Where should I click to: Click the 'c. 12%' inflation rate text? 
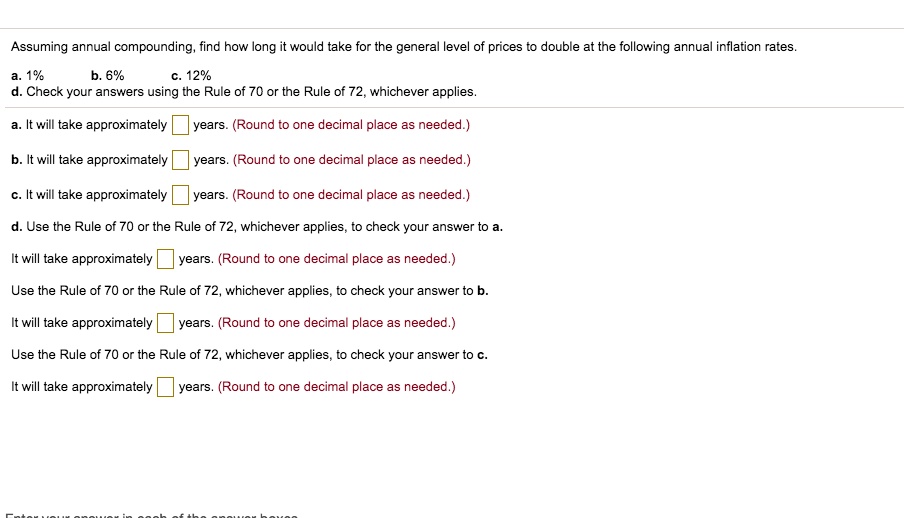click(x=191, y=76)
